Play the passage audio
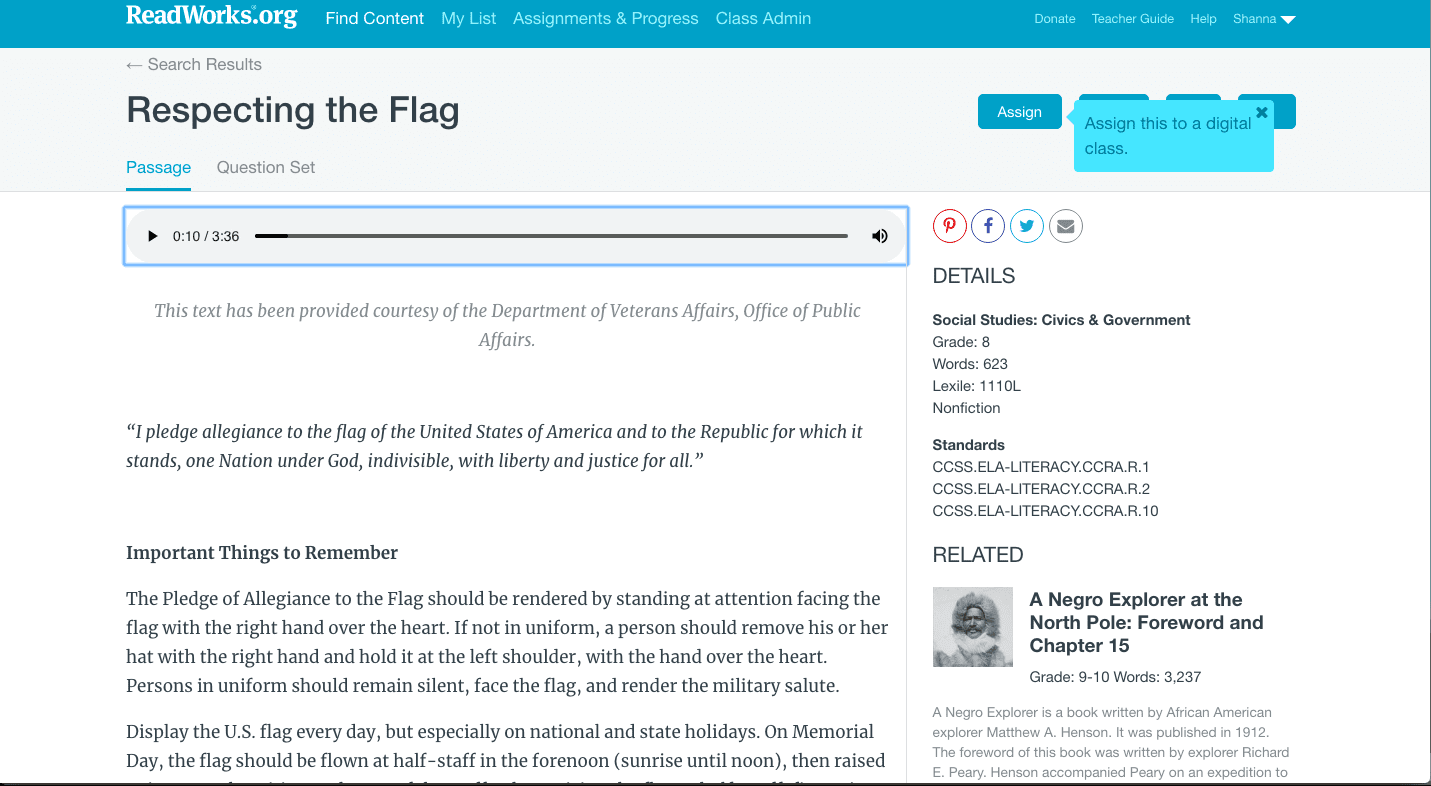This screenshot has width=1431, height=786. (x=153, y=236)
